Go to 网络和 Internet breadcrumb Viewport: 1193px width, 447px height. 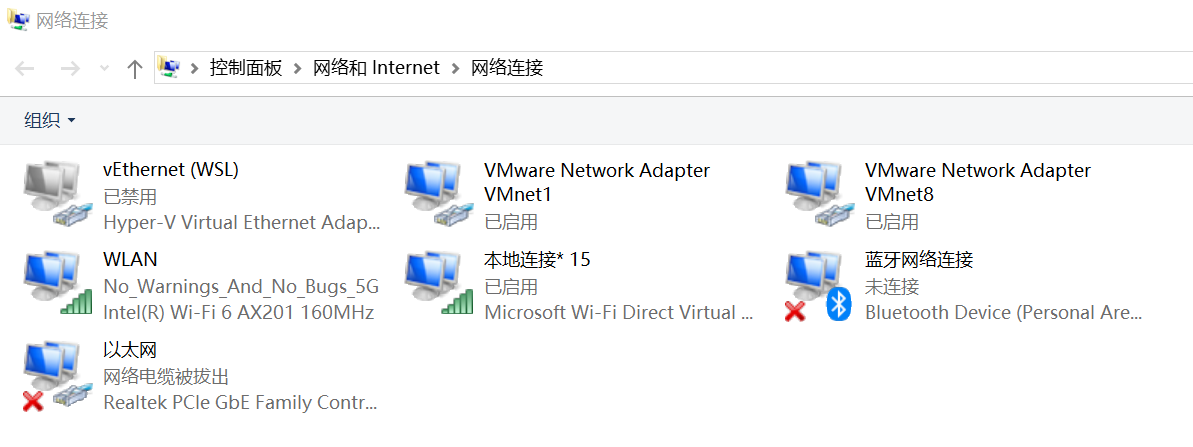[x=376, y=68]
